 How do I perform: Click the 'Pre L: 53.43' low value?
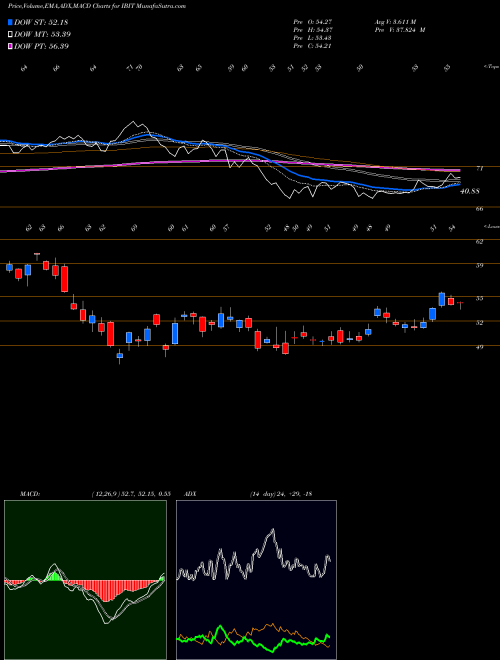point(313,38)
